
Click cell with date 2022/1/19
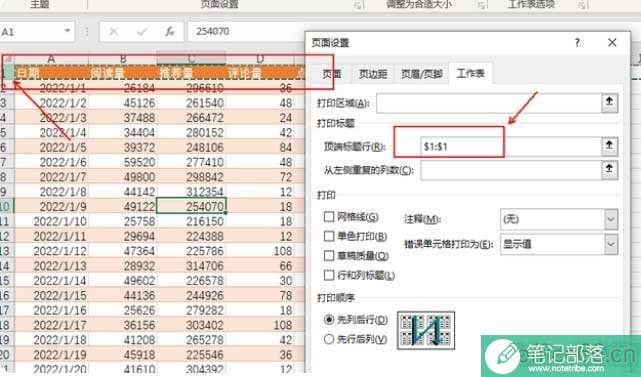(x=52, y=355)
